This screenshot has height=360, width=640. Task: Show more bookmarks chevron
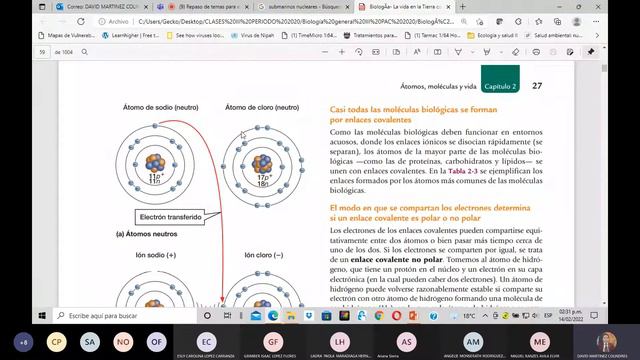(x=597, y=36)
